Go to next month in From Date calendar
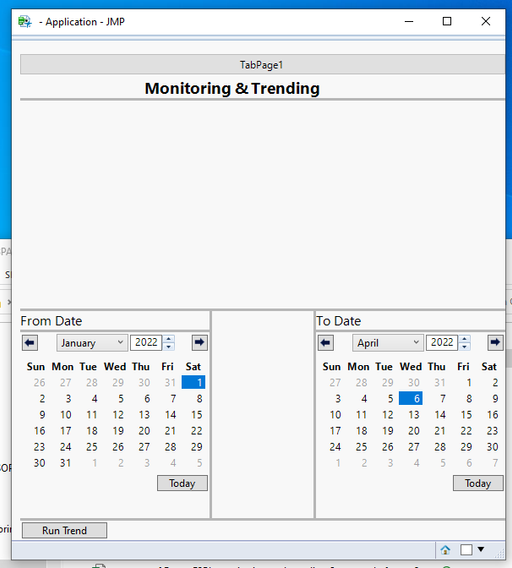 [x=199, y=343]
